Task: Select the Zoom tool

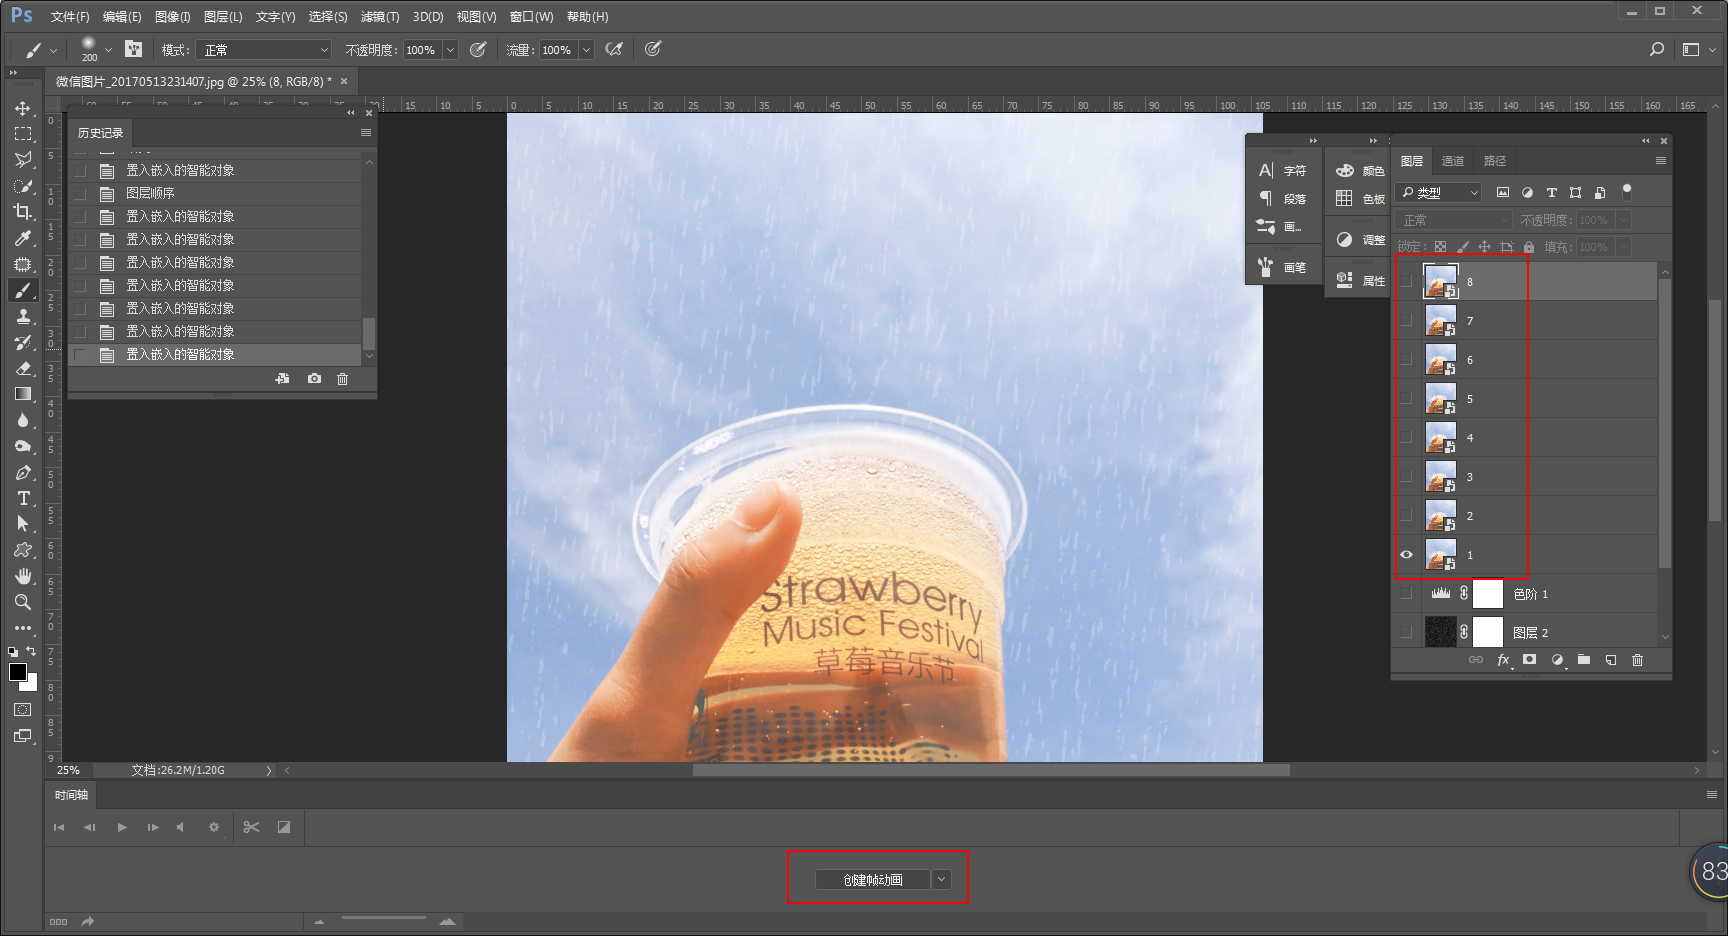Action: (x=23, y=602)
